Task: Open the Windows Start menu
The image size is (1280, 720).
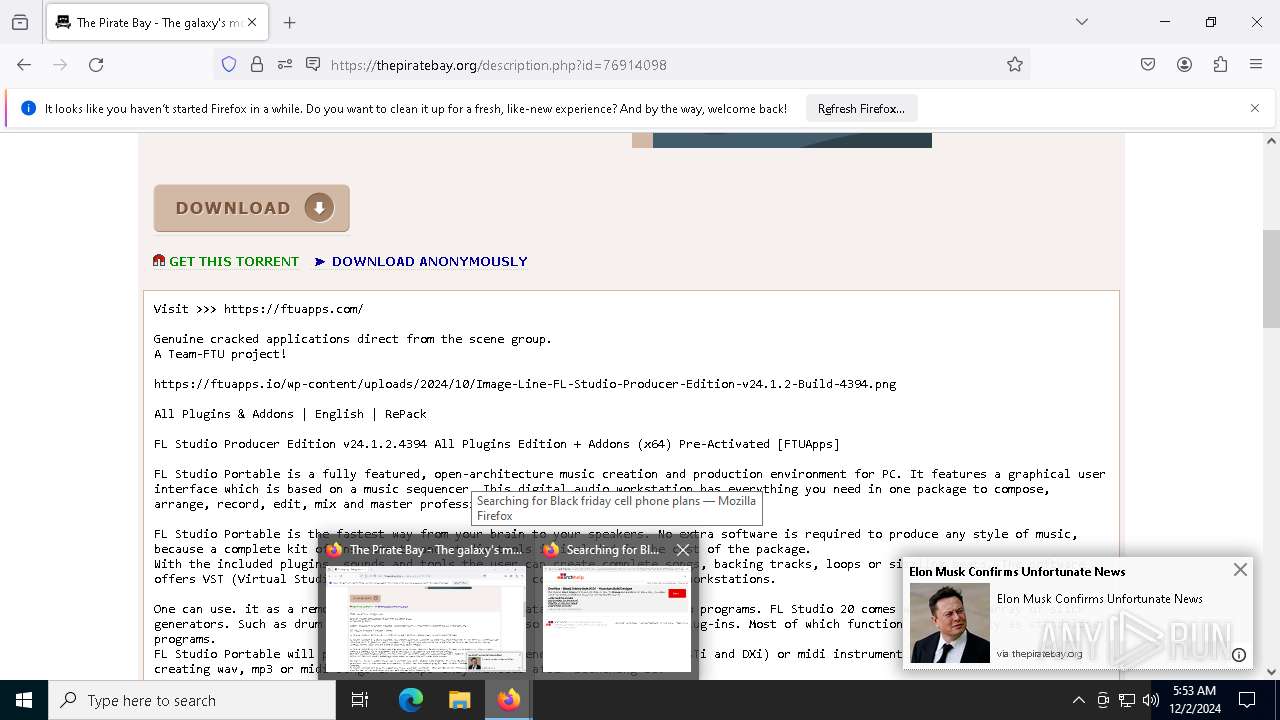Action: pyautogui.click(x=24, y=700)
